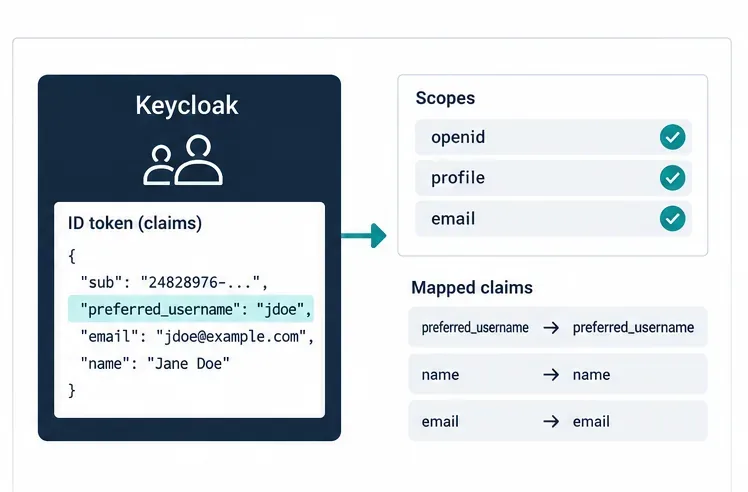Click the closing brace of the token JSON
Screen dimensions: 748x492
tap(72, 391)
